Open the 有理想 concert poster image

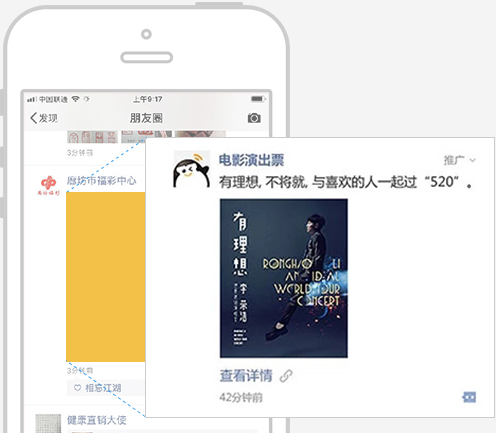tap(284, 278)
